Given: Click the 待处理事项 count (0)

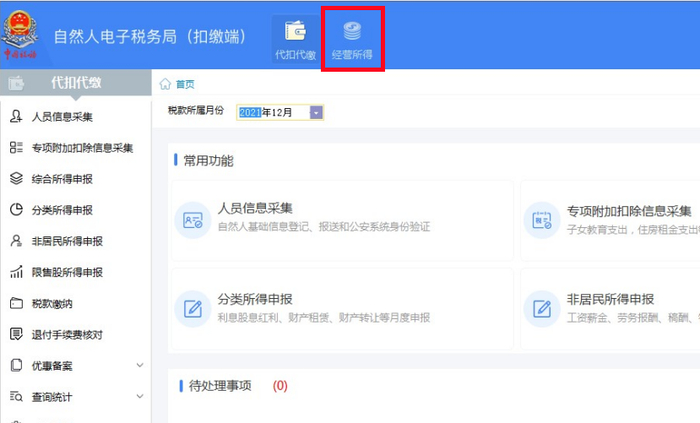Looking at the screenshot, I should tap(280, 386).
